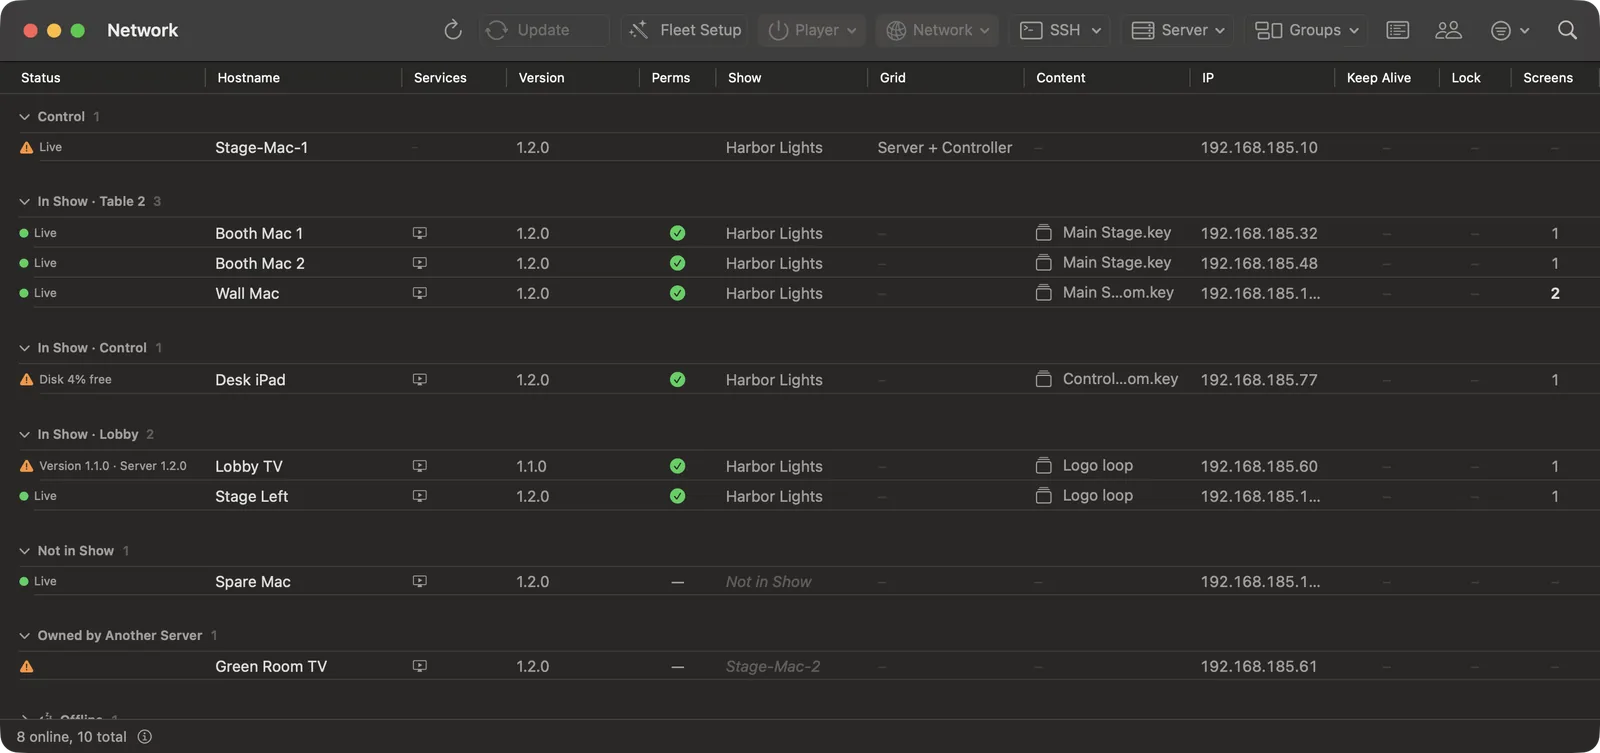Click the services icon for Booth Mac 1
The width and height of the screenshot is (1600, 753).
tap(420, 233)
